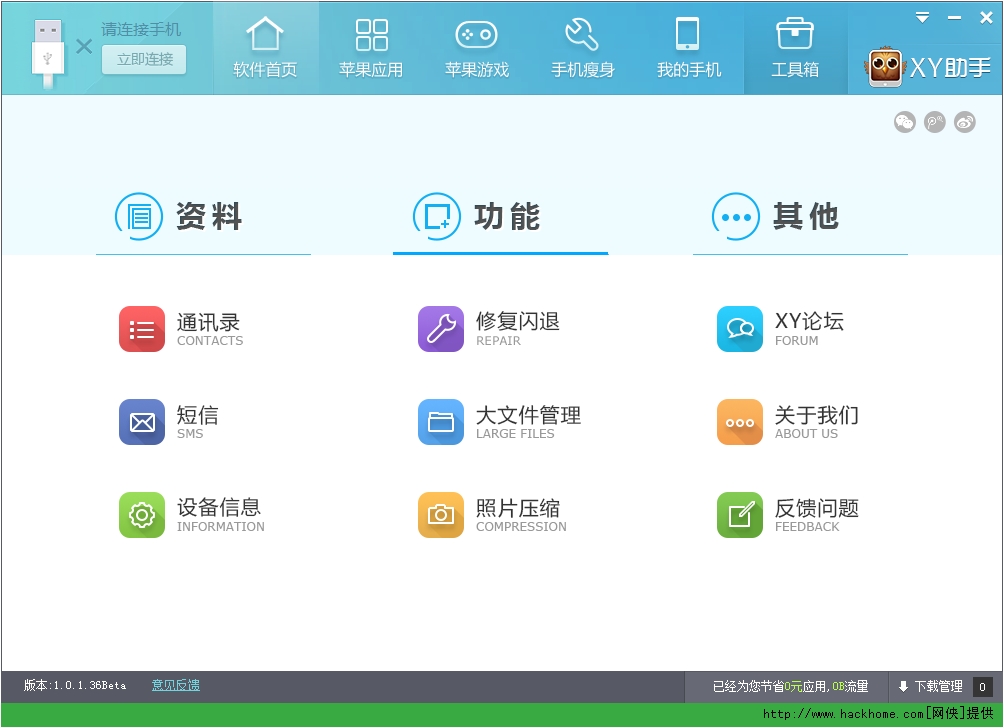Click the Tencent Weibo share icon
This screenshot has width=1004, height=728.
(x=934, y=122)
